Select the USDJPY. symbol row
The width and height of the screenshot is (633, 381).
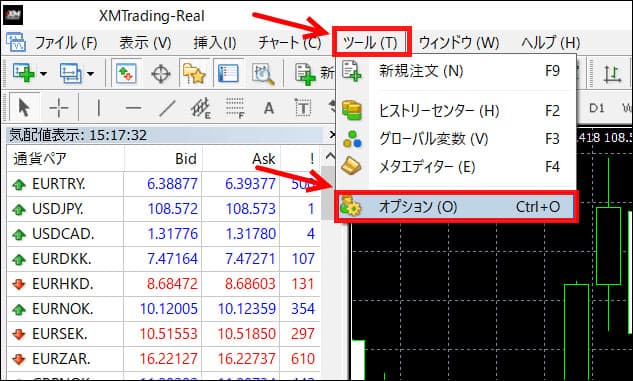[163, 209]
